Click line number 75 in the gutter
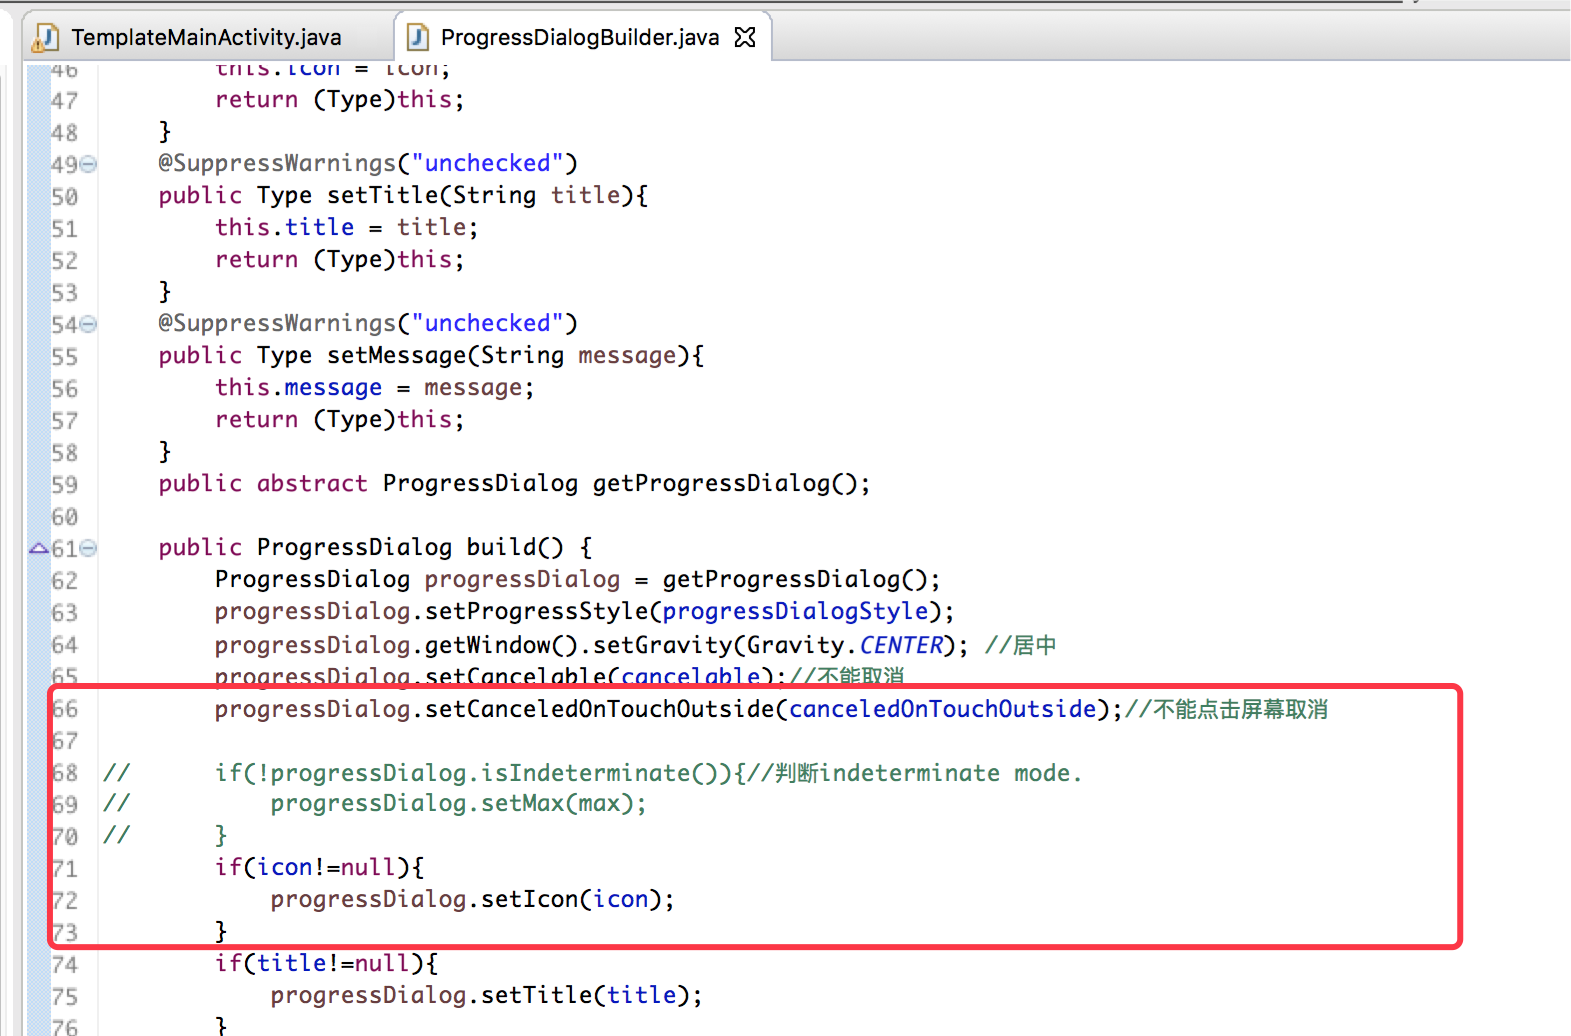Viewport: 1571px width, 1036px height. (64, 997)
